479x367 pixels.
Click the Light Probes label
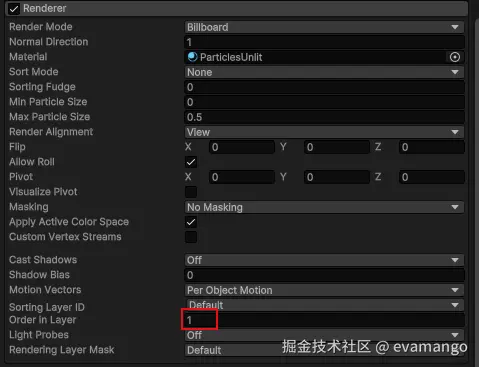pyautogui.click(x=39, y=335)
